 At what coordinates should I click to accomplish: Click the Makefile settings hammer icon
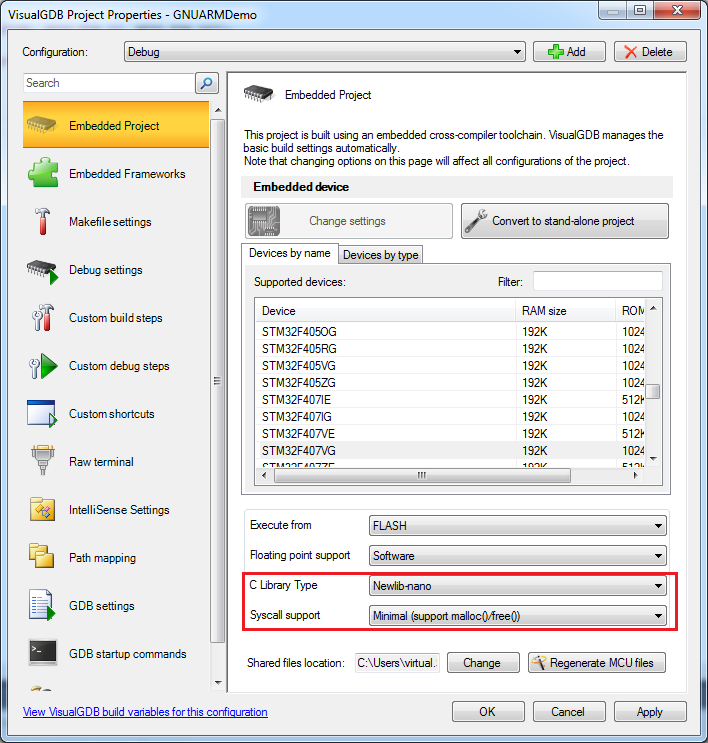42,221
